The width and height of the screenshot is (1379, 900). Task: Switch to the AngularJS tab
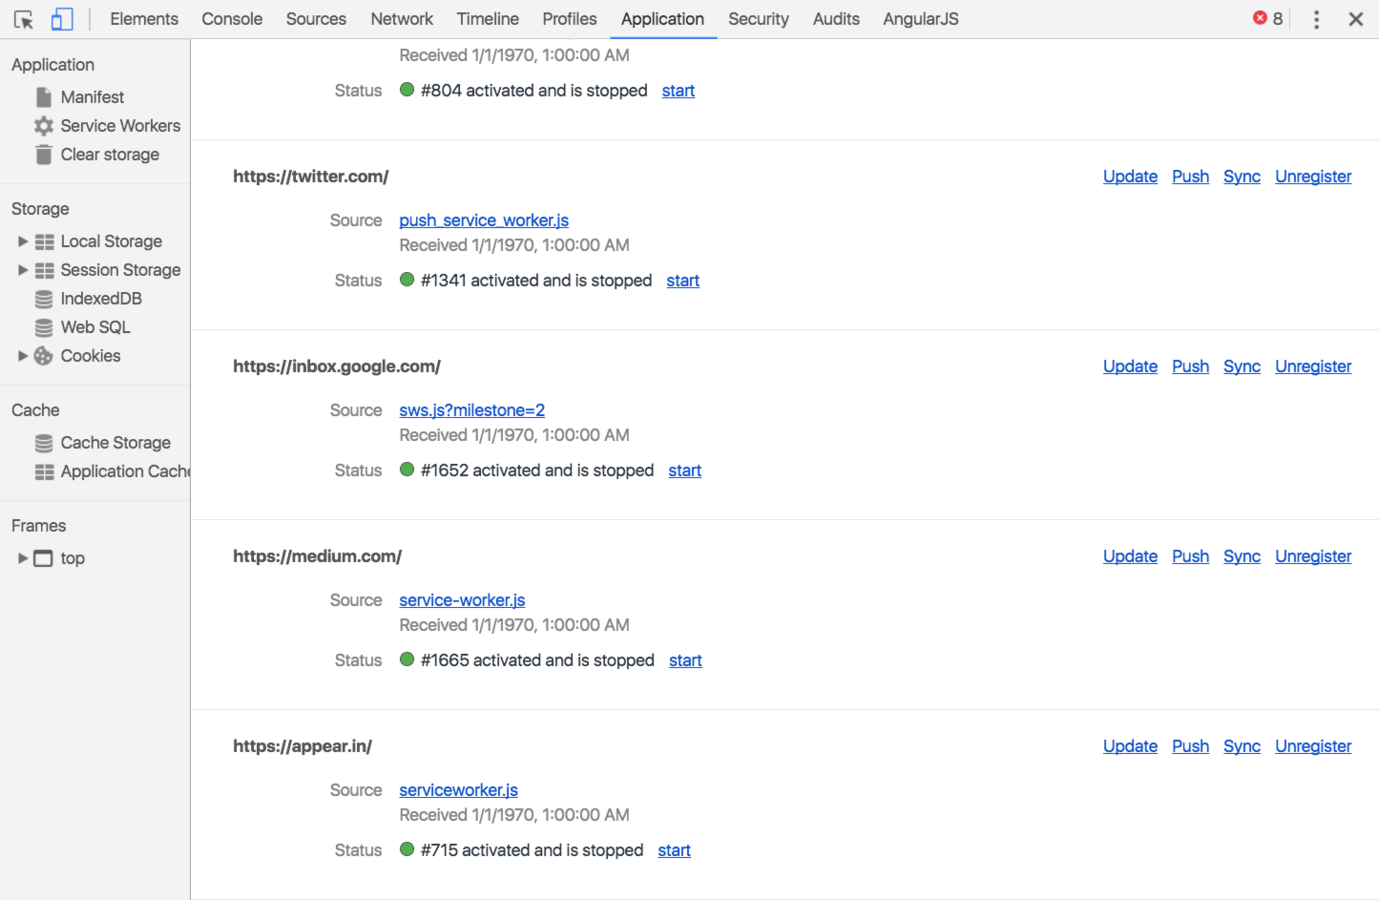click(x=921, y=19)
